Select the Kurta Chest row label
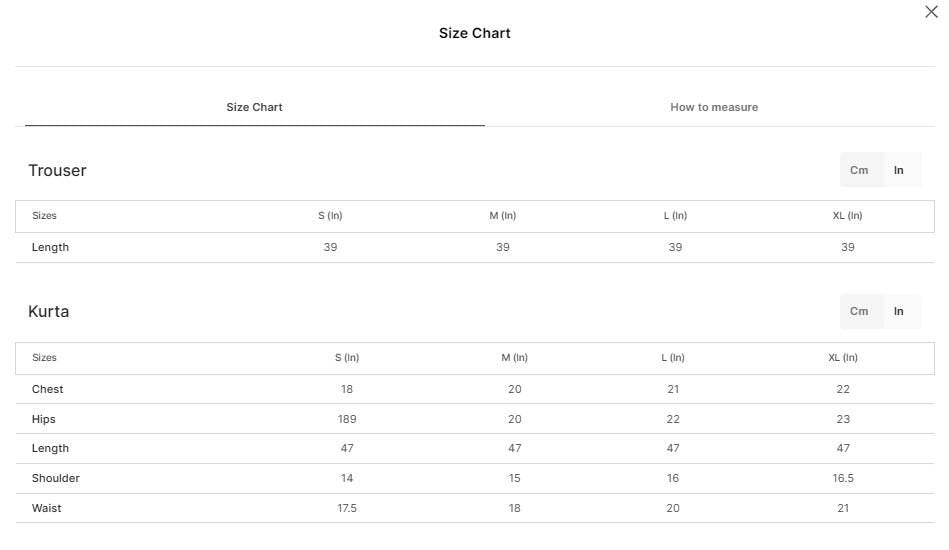 tap(47, 389)
